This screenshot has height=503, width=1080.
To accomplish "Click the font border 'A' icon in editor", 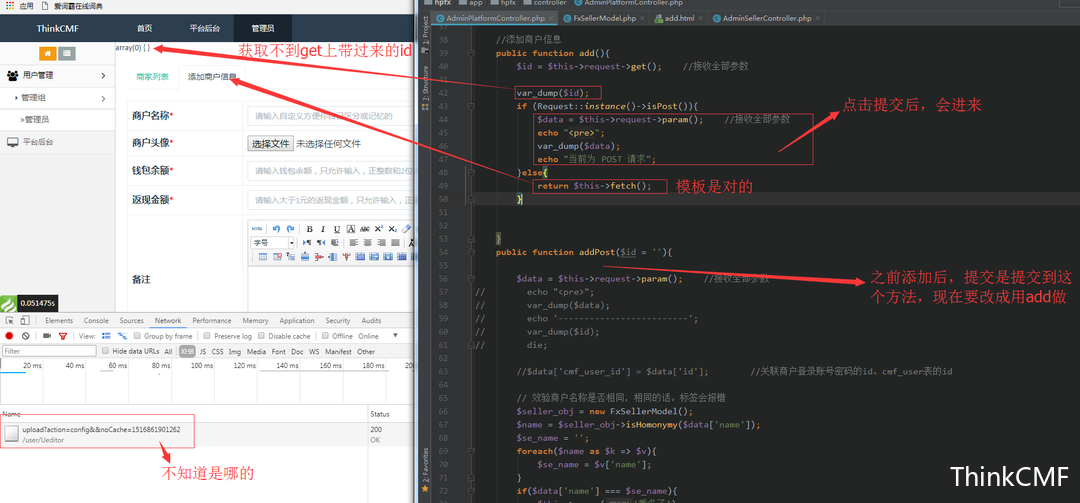I will (x=351, y=229).
